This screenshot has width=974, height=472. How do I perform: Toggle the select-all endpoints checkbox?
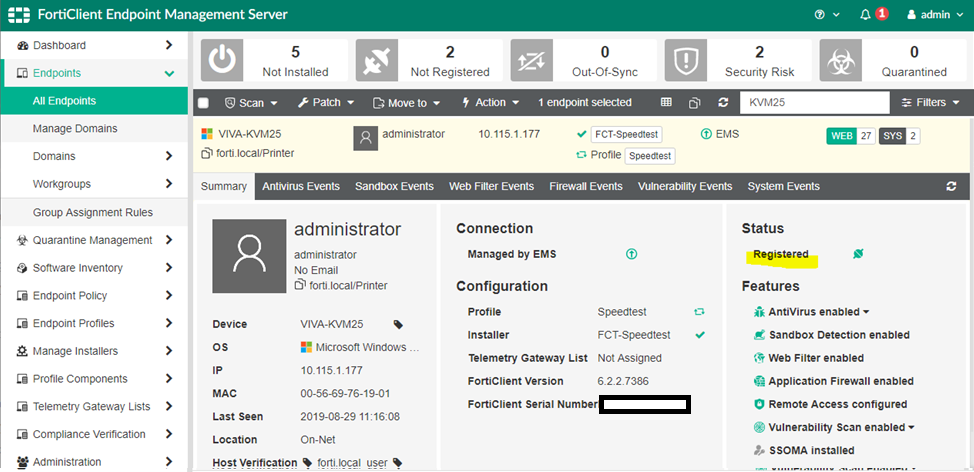pyautogui.click(x=204, y=103)
